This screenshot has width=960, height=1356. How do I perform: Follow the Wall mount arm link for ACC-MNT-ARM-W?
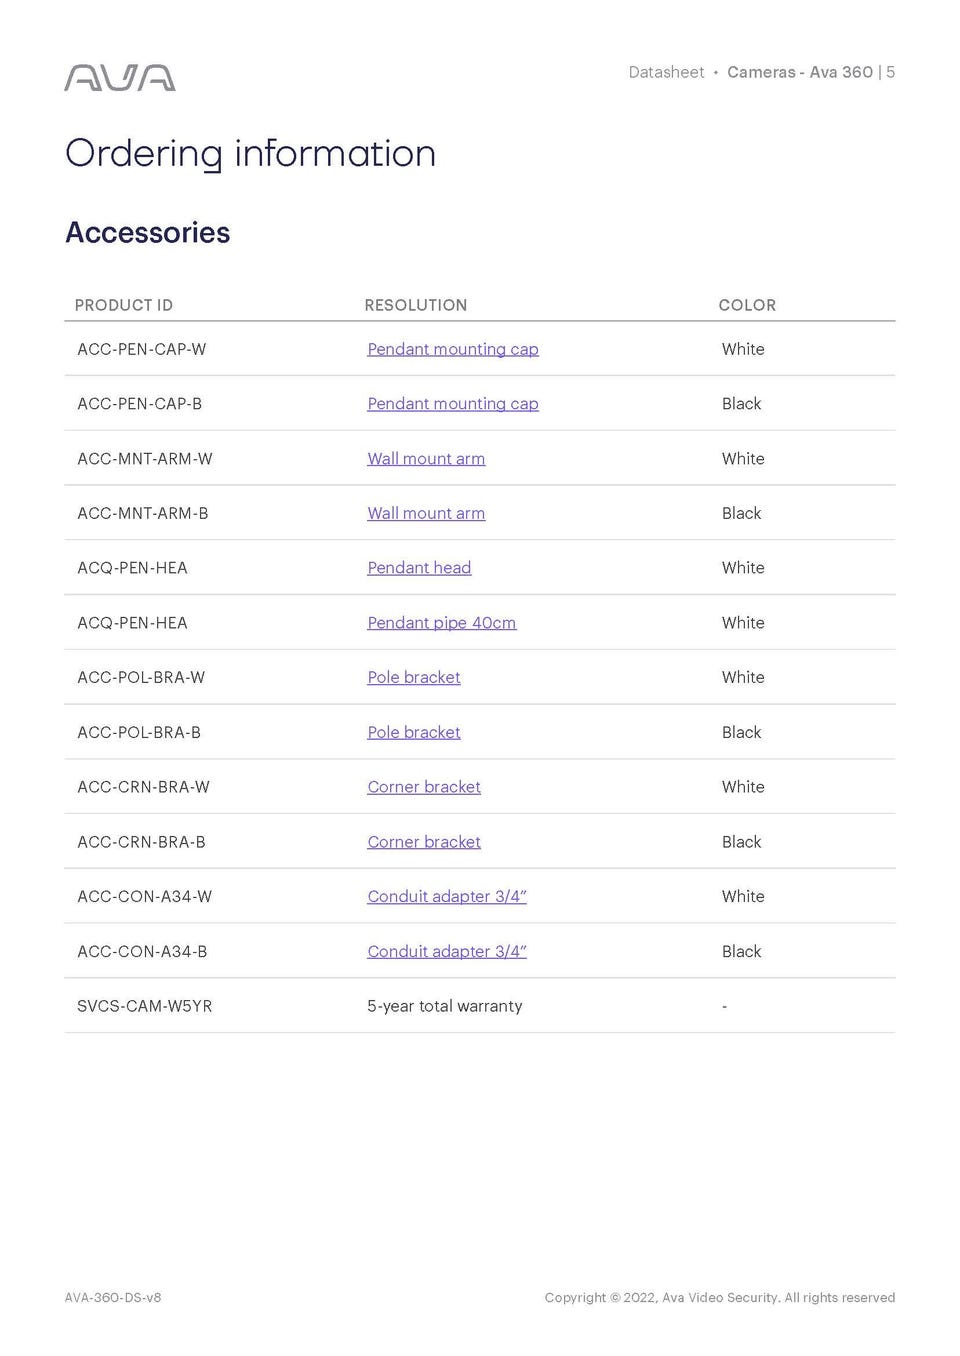coord(426,459)
